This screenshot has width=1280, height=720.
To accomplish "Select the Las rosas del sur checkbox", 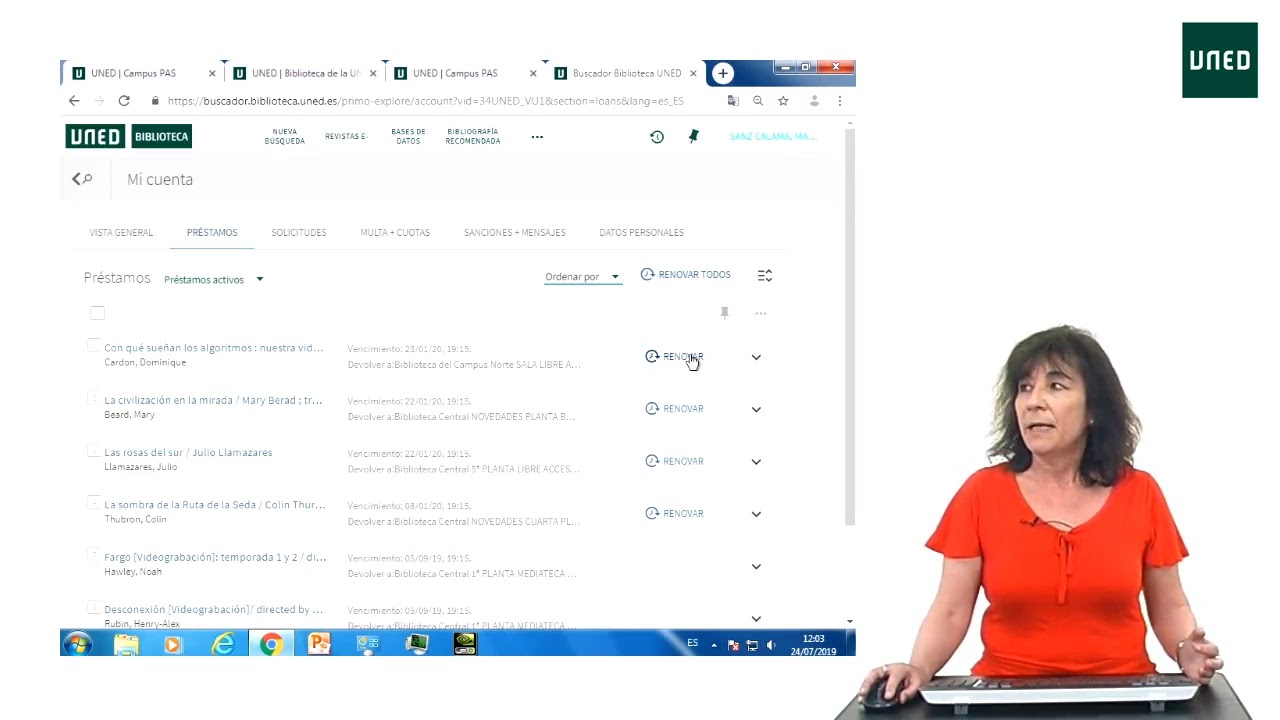I will [x=93, y=451].
